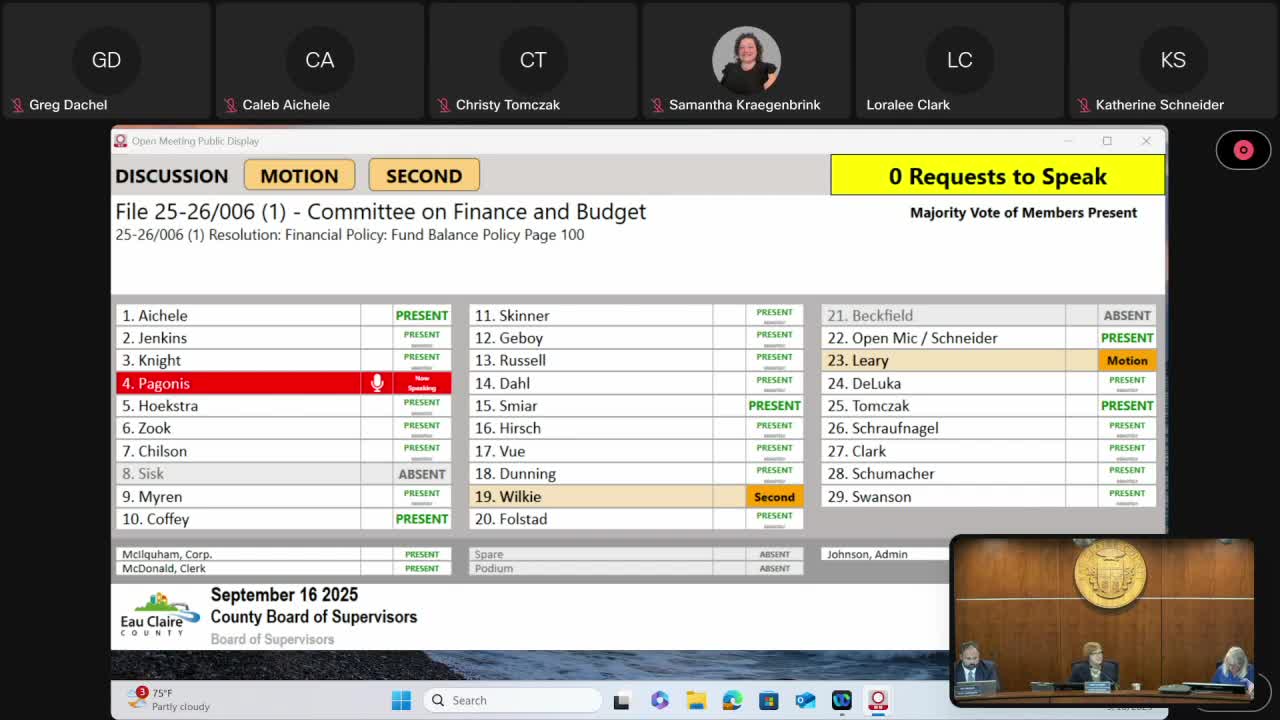Screen dimensions: 1280x720
Task: Click 'Majority Vote of Members Present' text
Action: (x=1023, y=213)
